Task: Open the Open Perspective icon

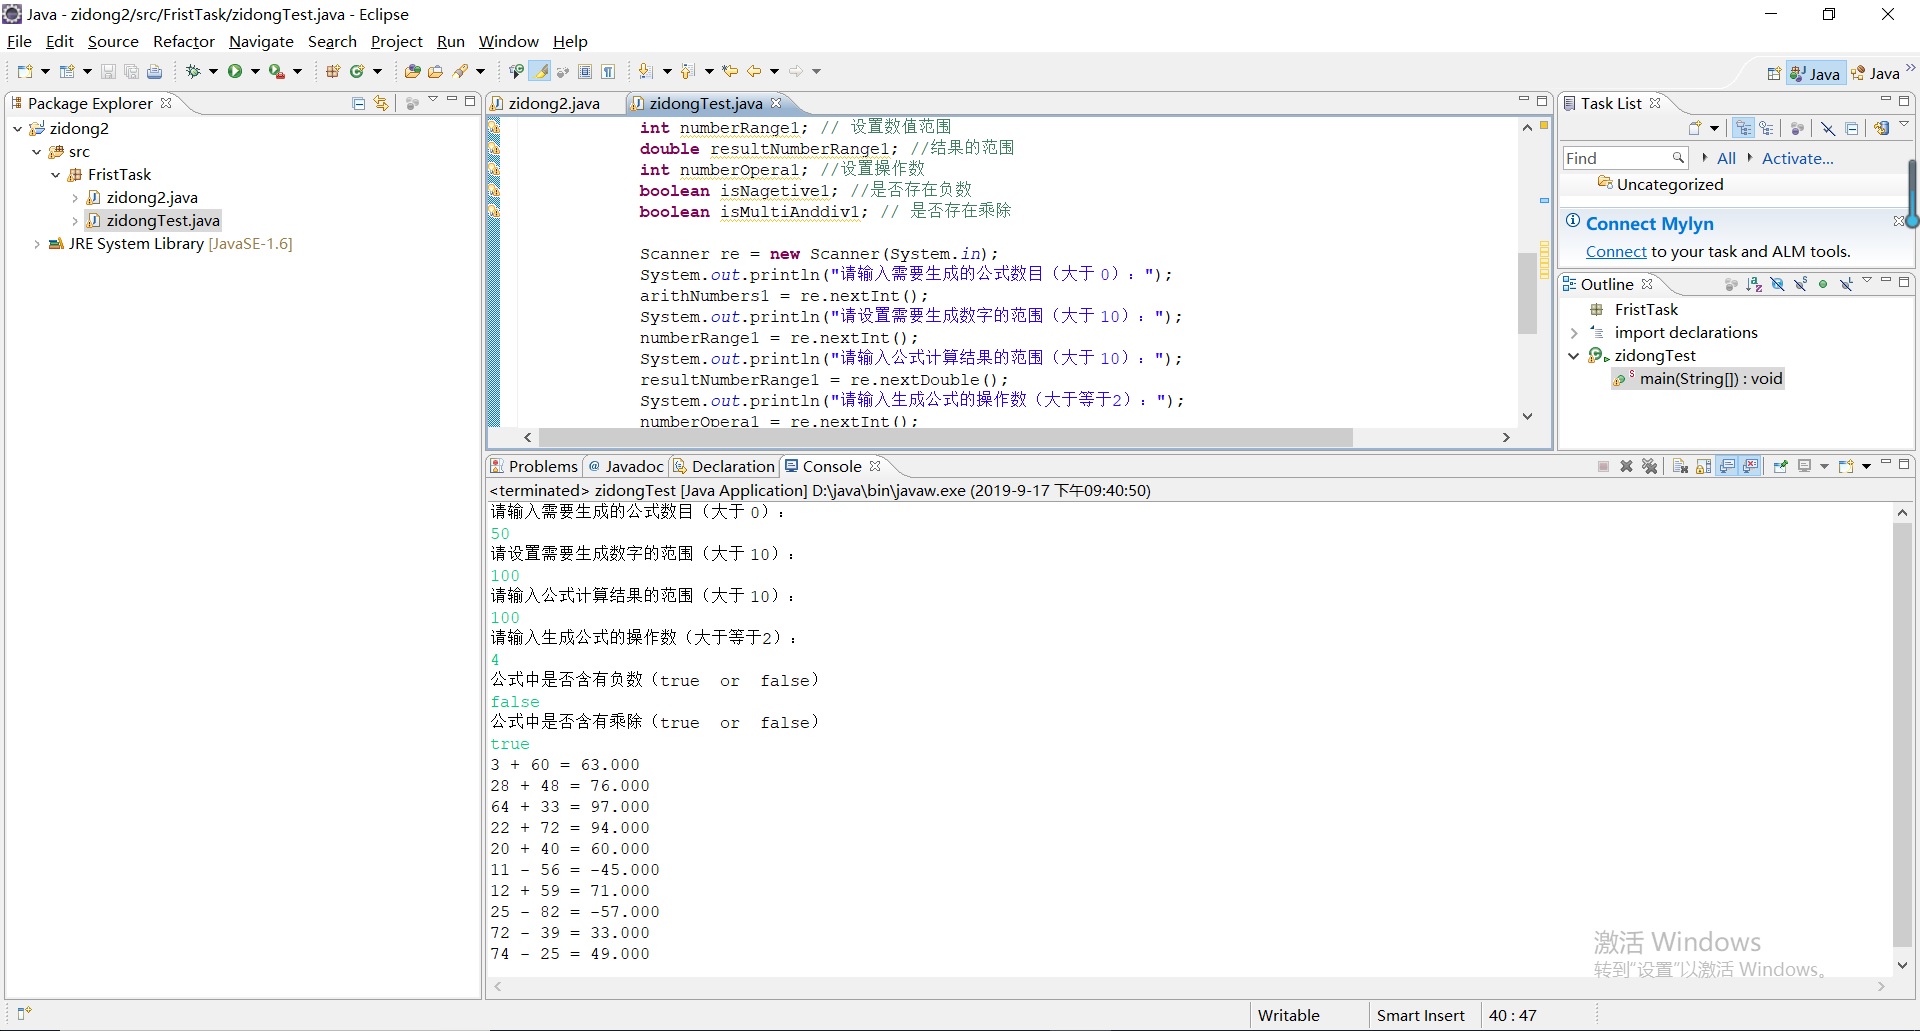Action: 1773,73
